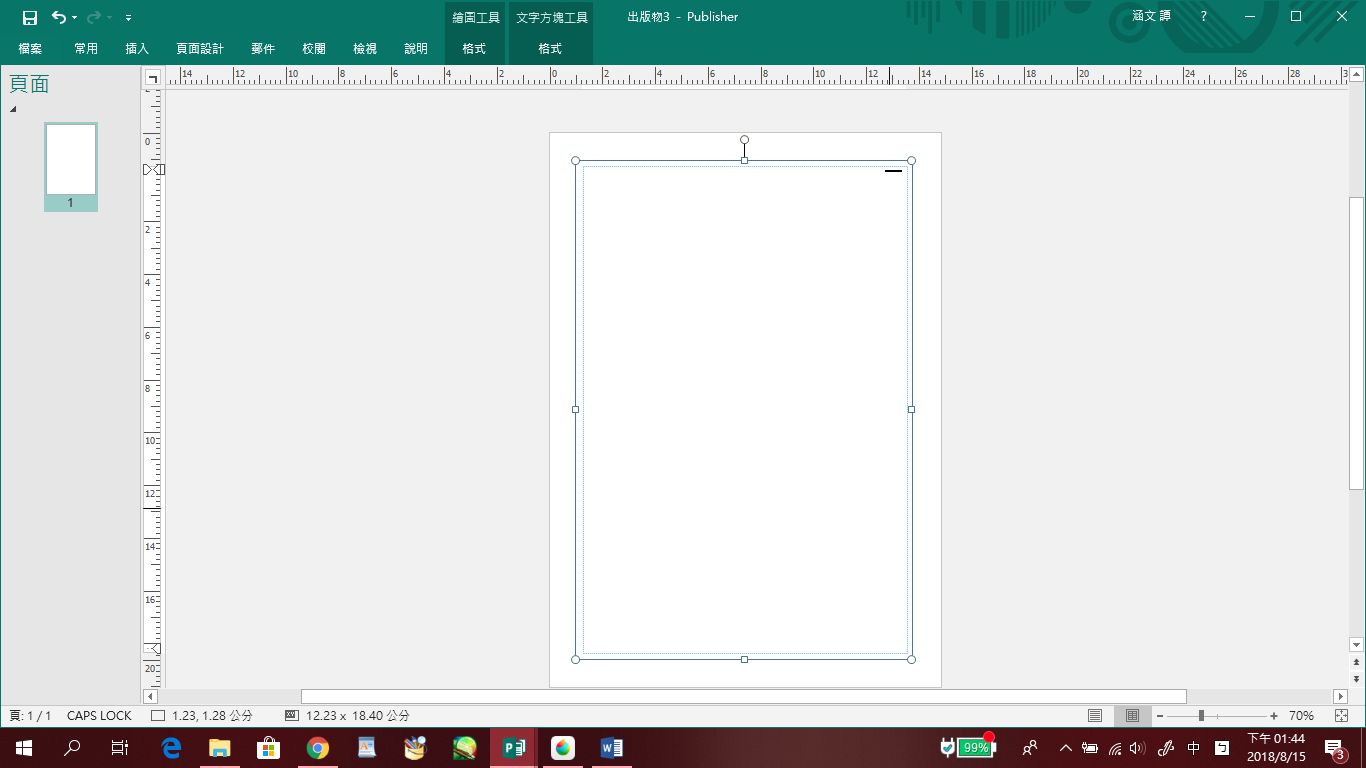The width and height of the screenshot is (1366, 768).
Task: Click the next page double-arrow button
Action: pos(1356,679)
